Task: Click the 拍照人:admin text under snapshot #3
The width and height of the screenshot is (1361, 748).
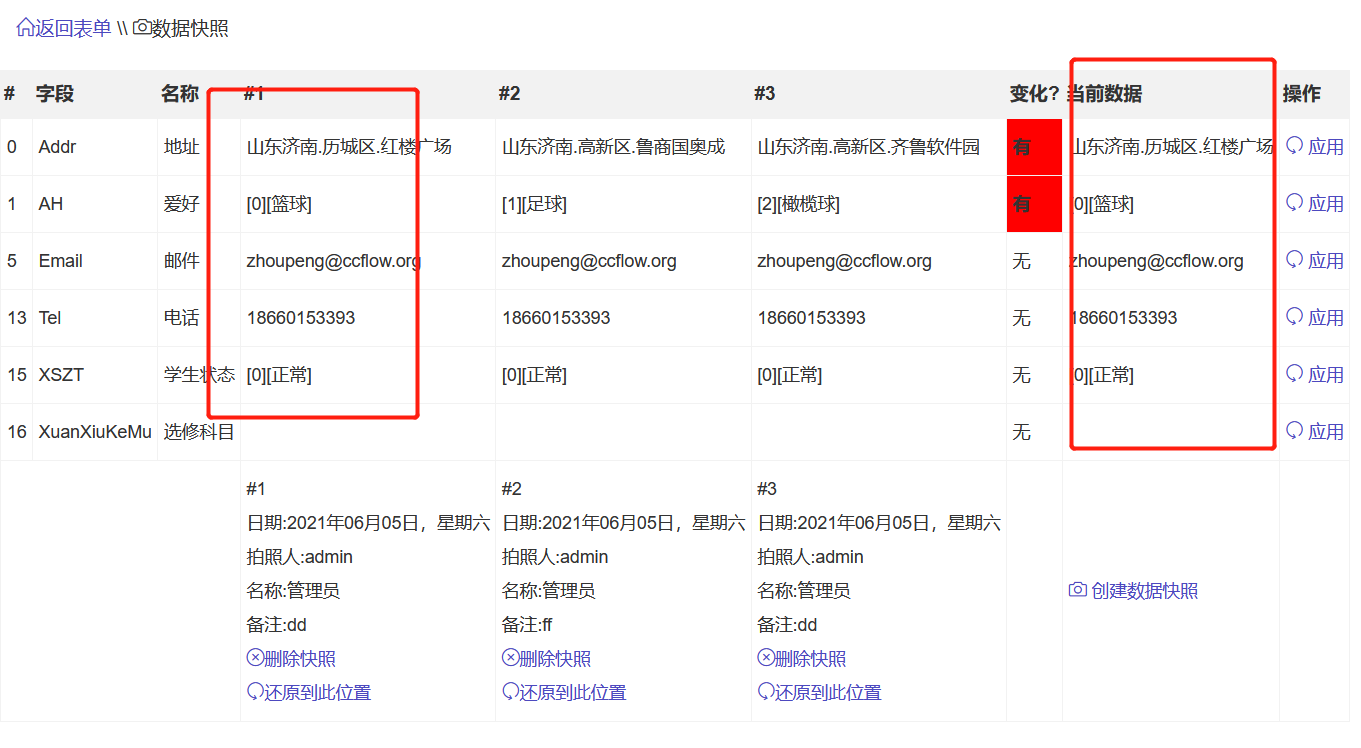Action: click(x=811, y=557)
